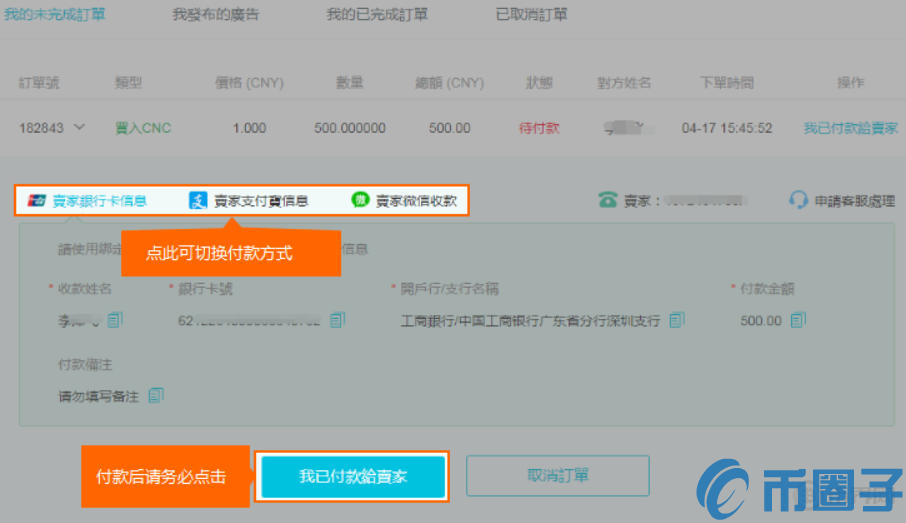
Task: Open the 已取消訂單 tab
Action: pos(531,15)
